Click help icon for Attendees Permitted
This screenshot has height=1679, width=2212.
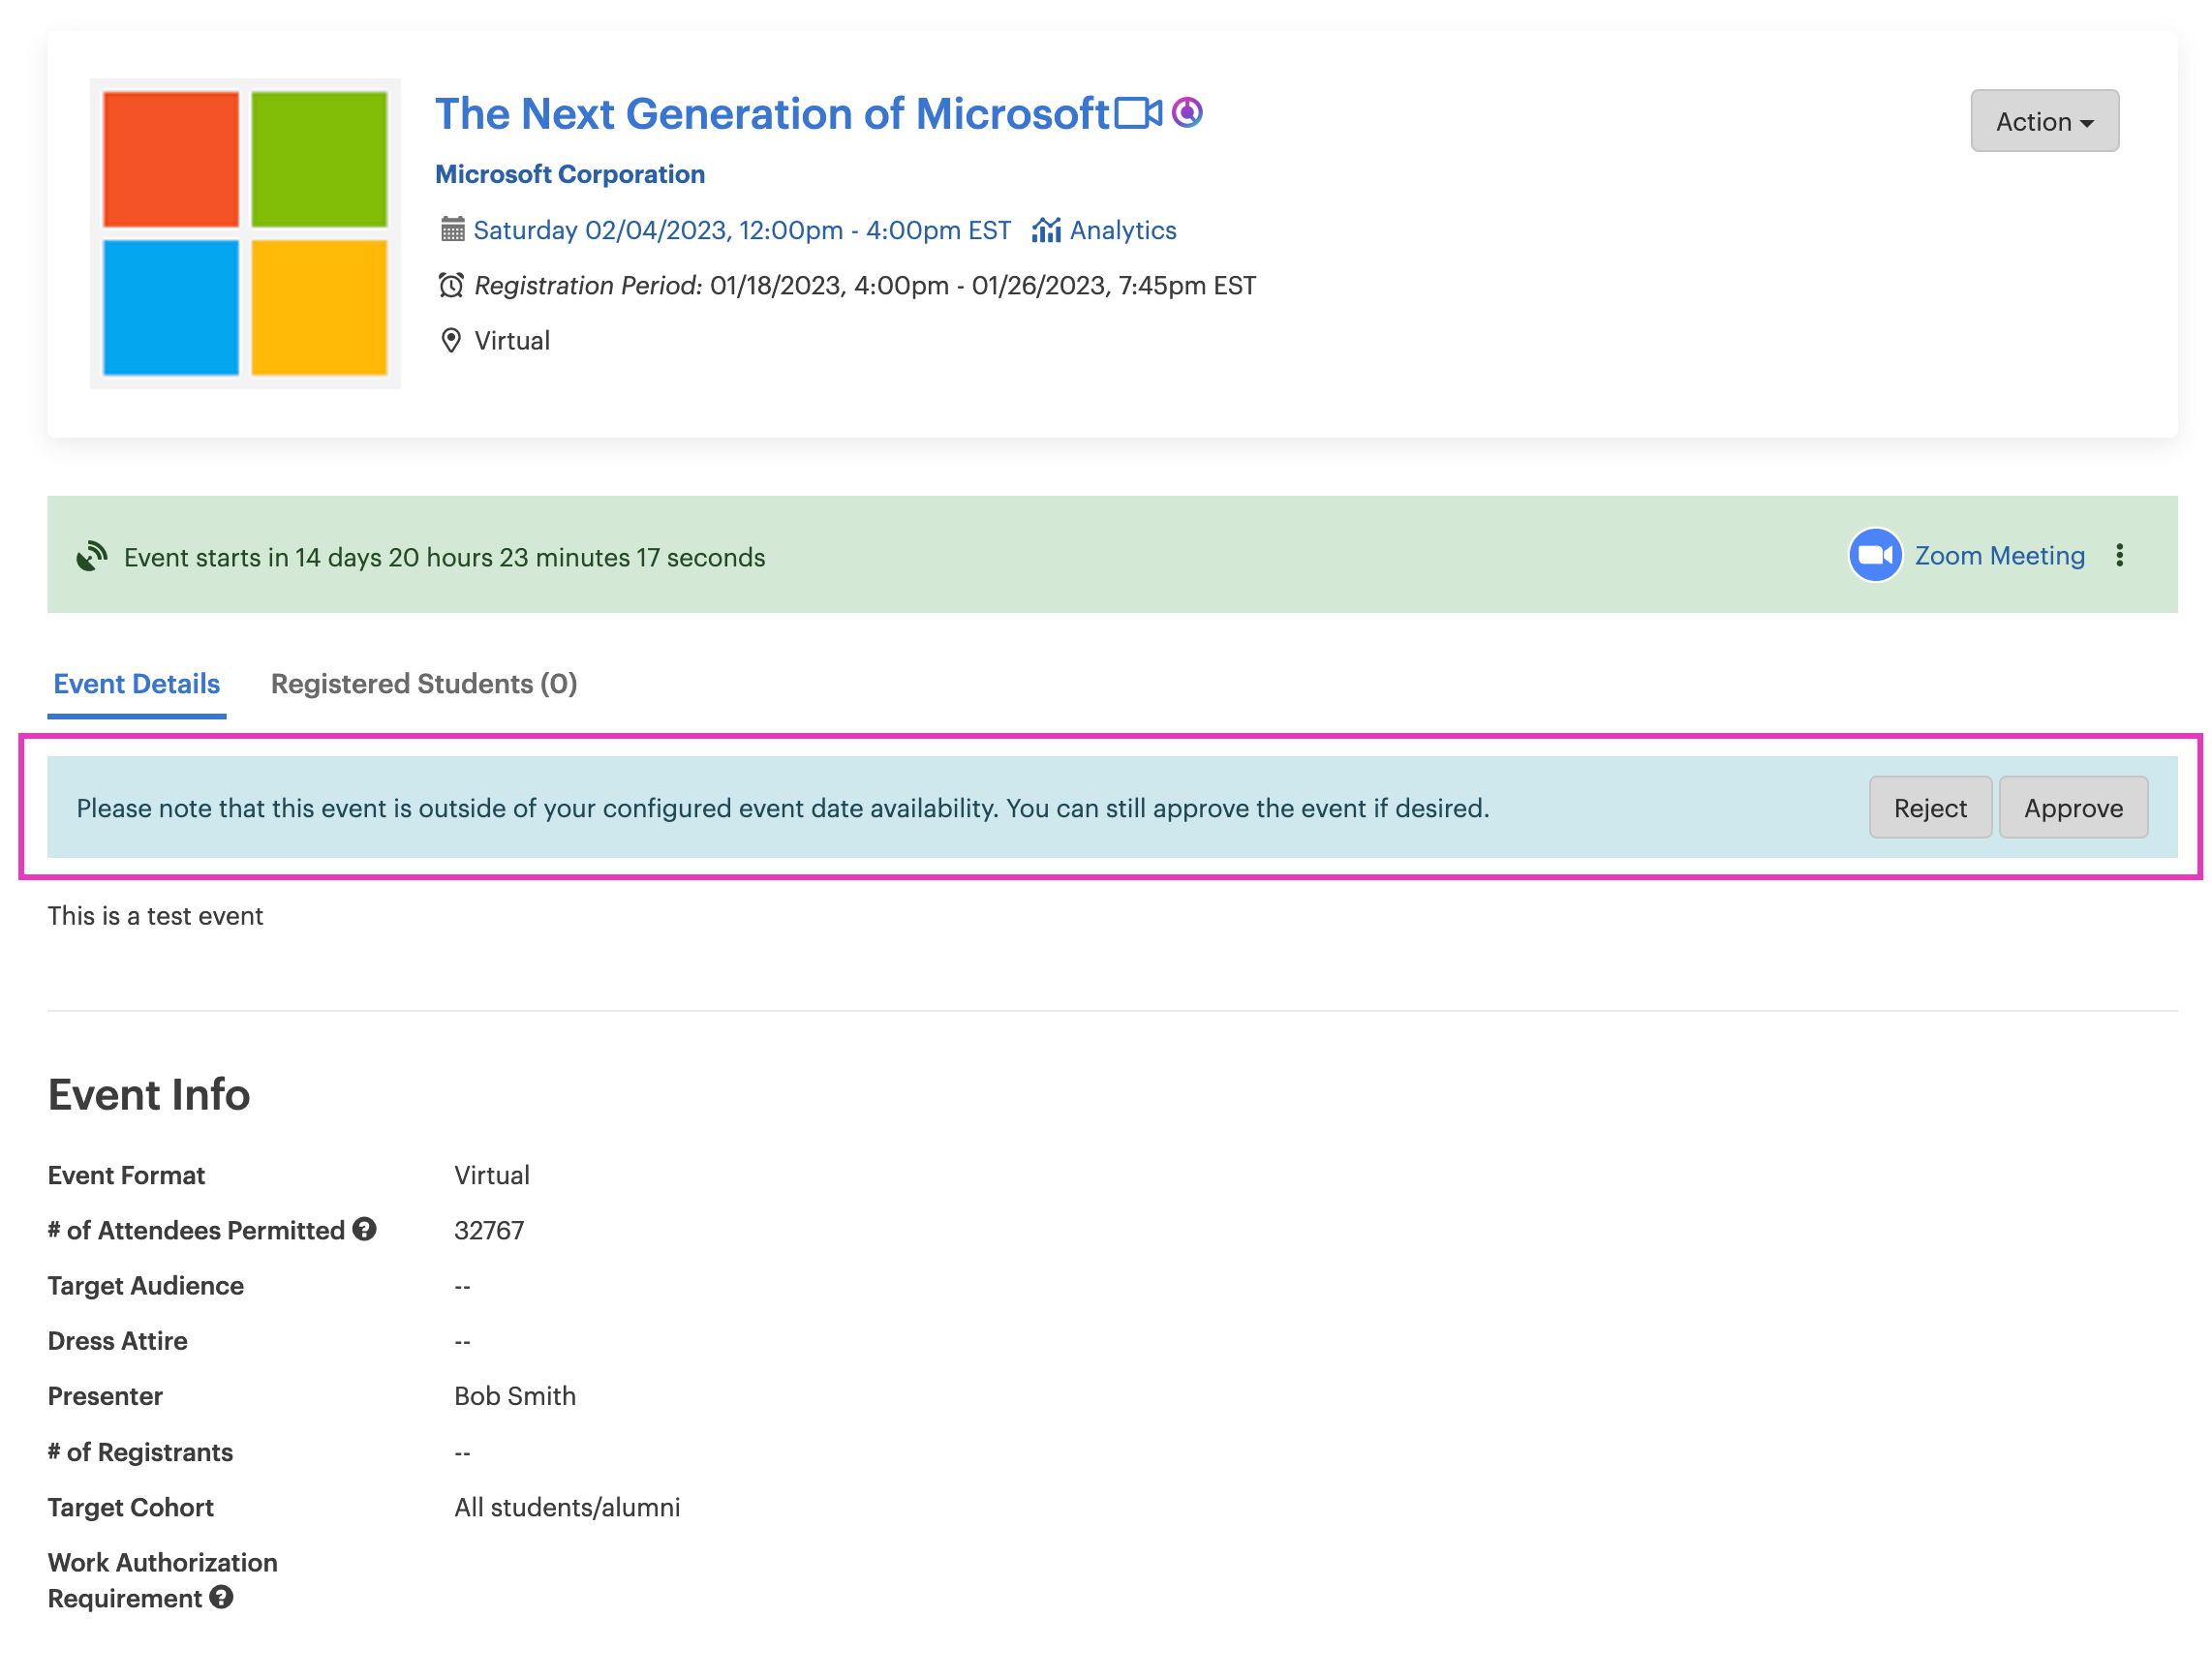tap(365, 1230)
